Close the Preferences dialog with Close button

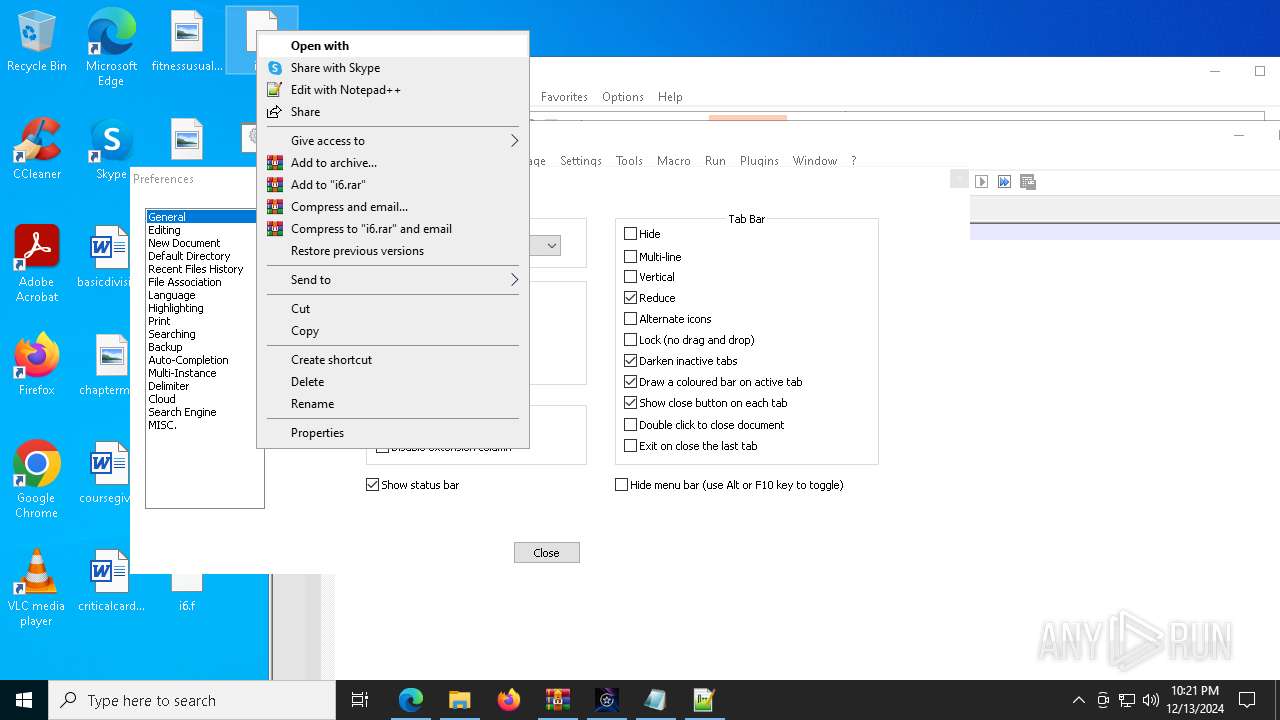tap(547, 553)
